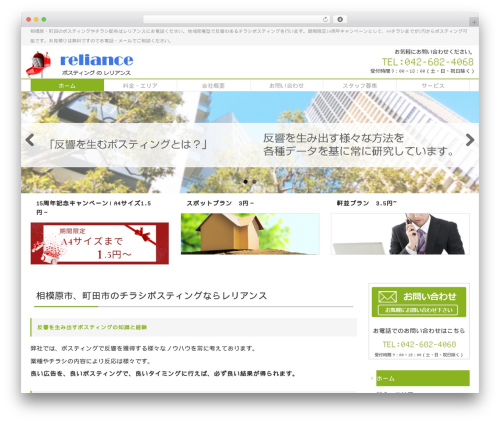Select sidebar ホーム menu item
500x423 pixels.
[x=423, y=378]
